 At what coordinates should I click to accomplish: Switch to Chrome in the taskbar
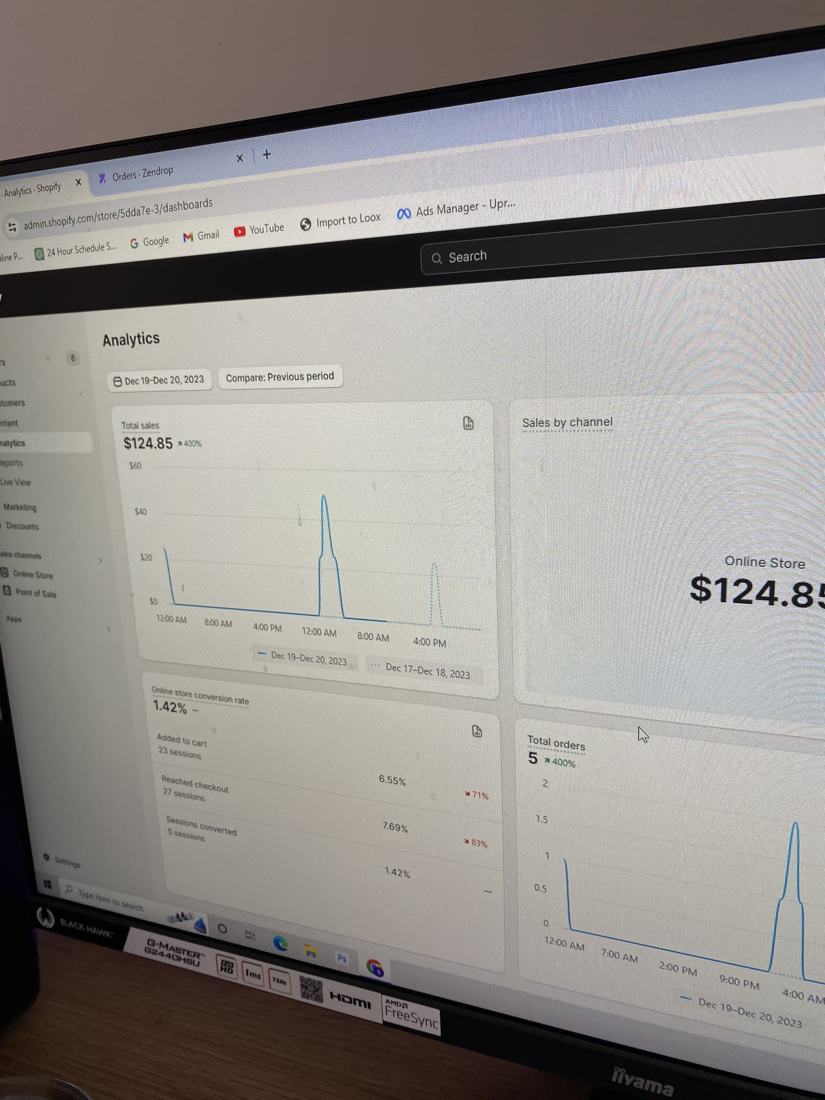[375, 968]
